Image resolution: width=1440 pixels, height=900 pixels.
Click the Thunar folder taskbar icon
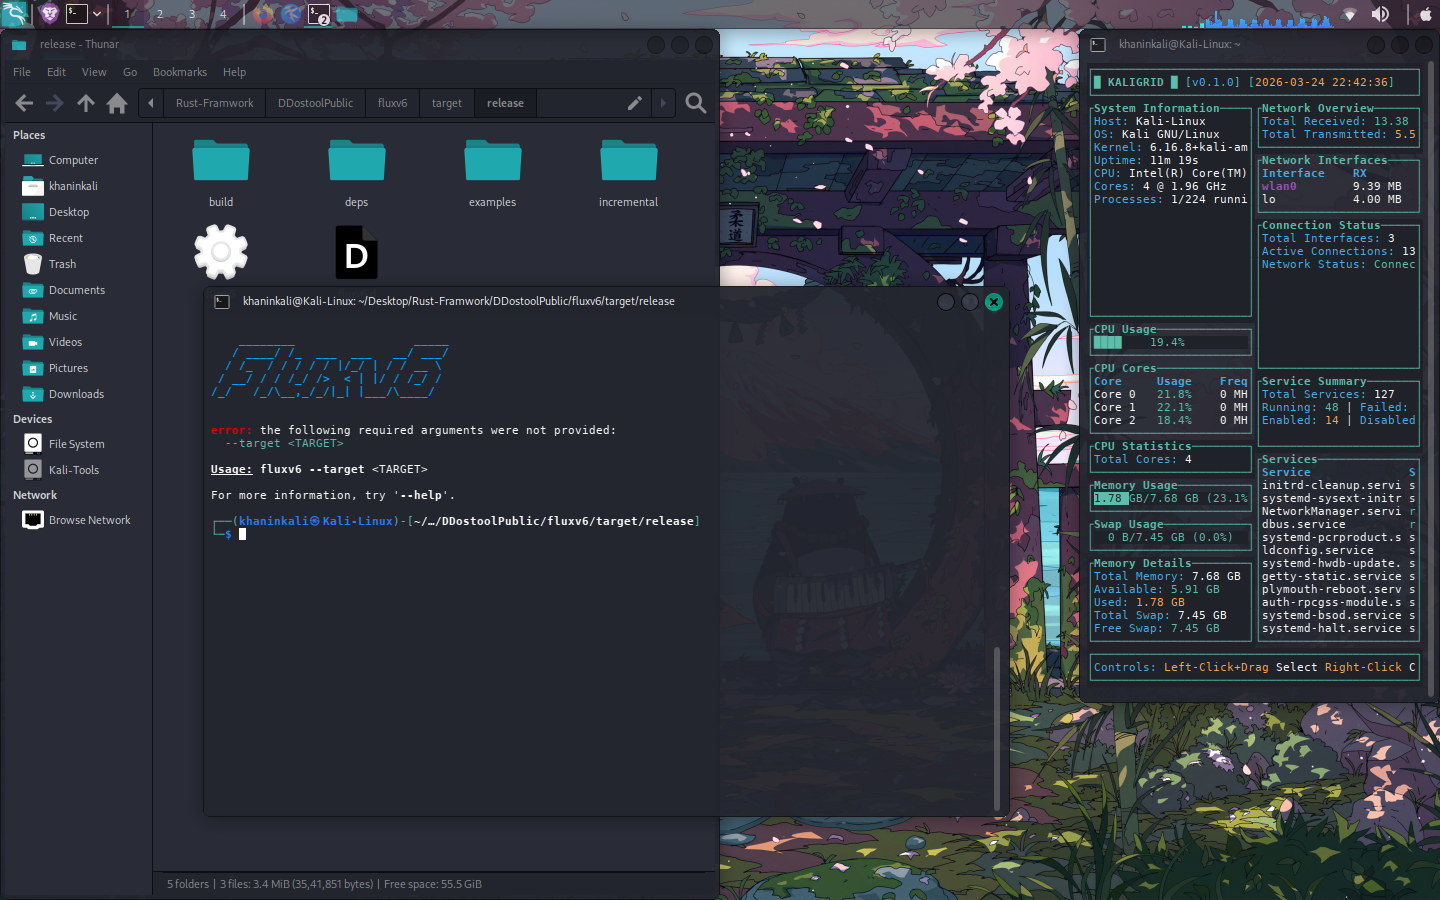point(347,14)
